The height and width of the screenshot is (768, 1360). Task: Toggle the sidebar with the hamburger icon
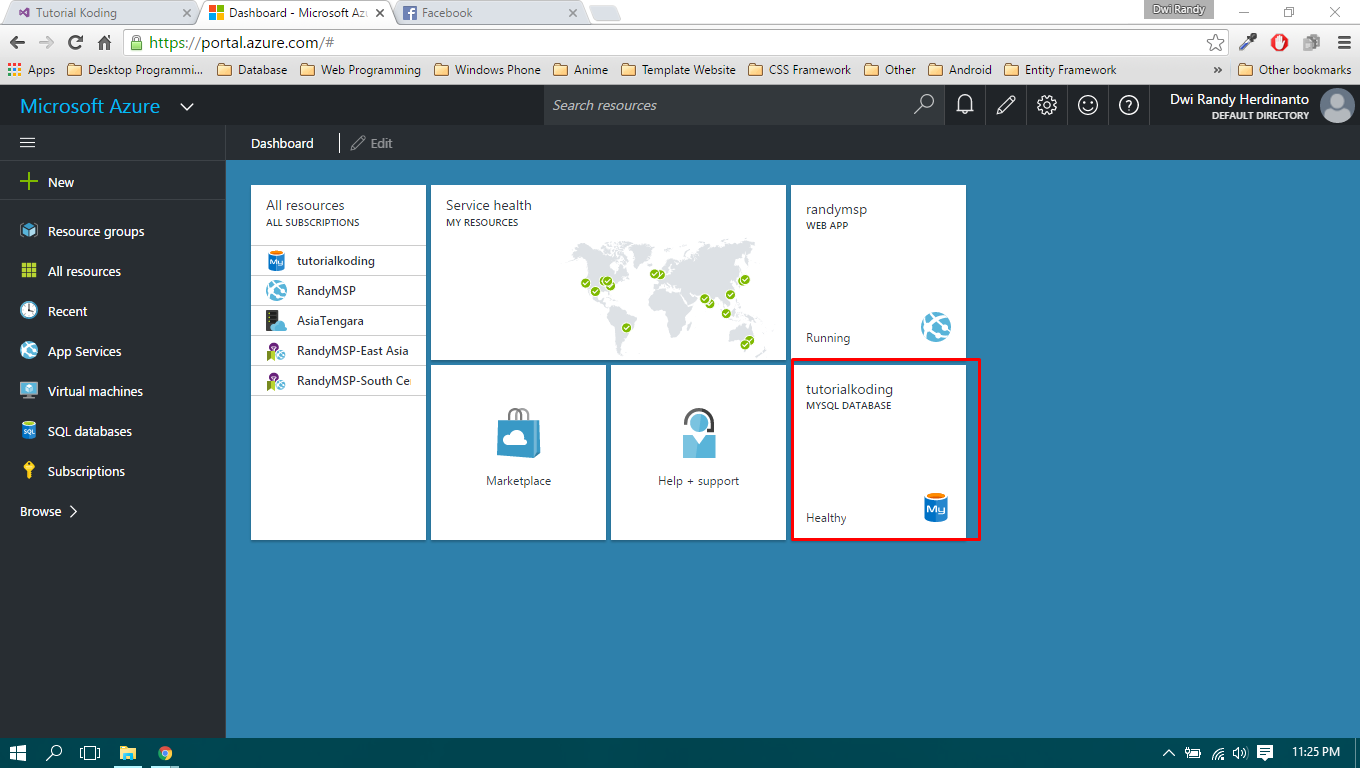click(27, 142)
